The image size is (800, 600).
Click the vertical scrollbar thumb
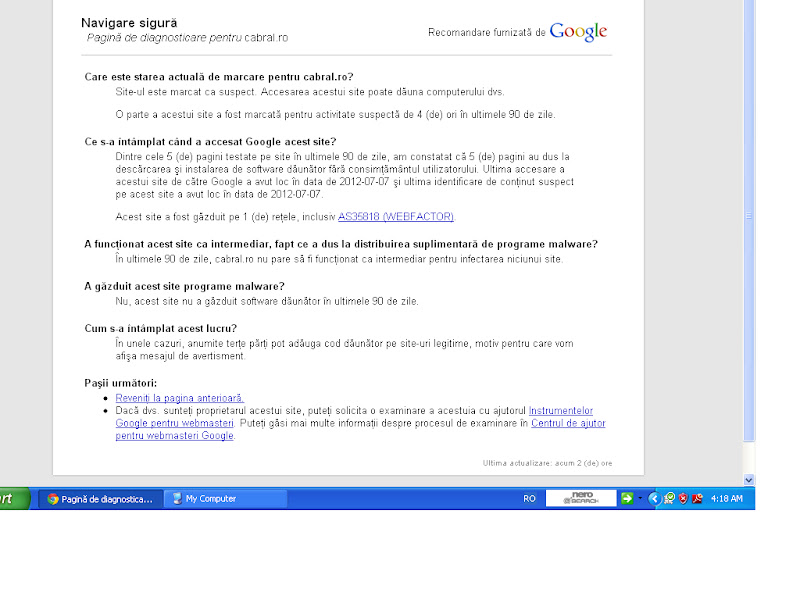click(748, 219)
